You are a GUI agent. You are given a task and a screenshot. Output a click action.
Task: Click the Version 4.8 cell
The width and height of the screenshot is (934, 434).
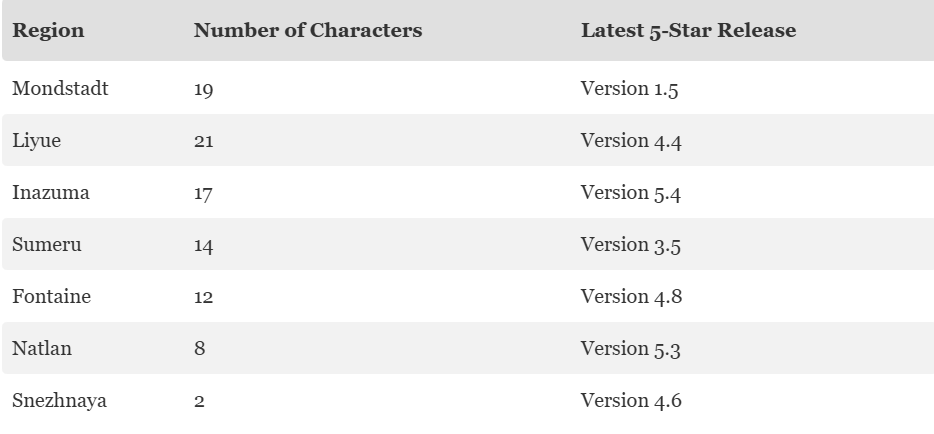(x=631, y=296)
